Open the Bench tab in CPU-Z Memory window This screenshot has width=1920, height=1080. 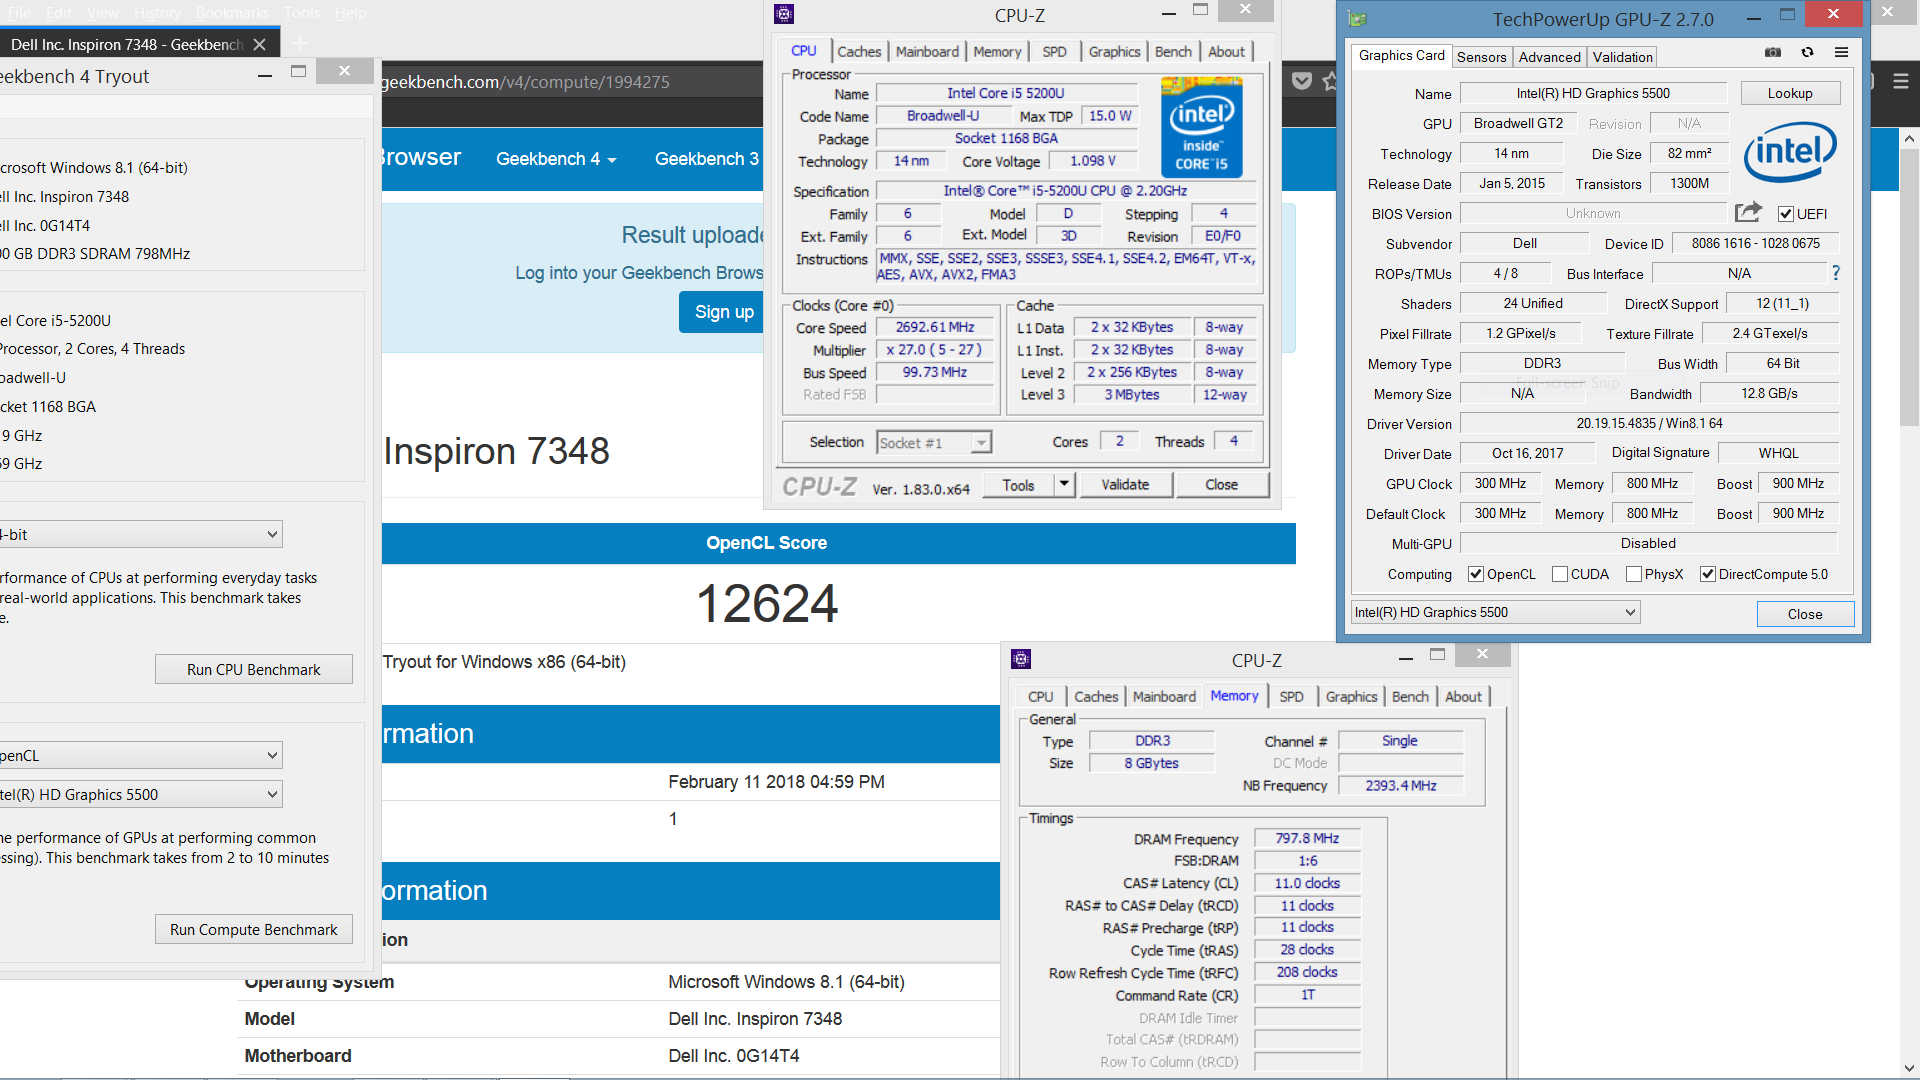[x=1410, y=697]
